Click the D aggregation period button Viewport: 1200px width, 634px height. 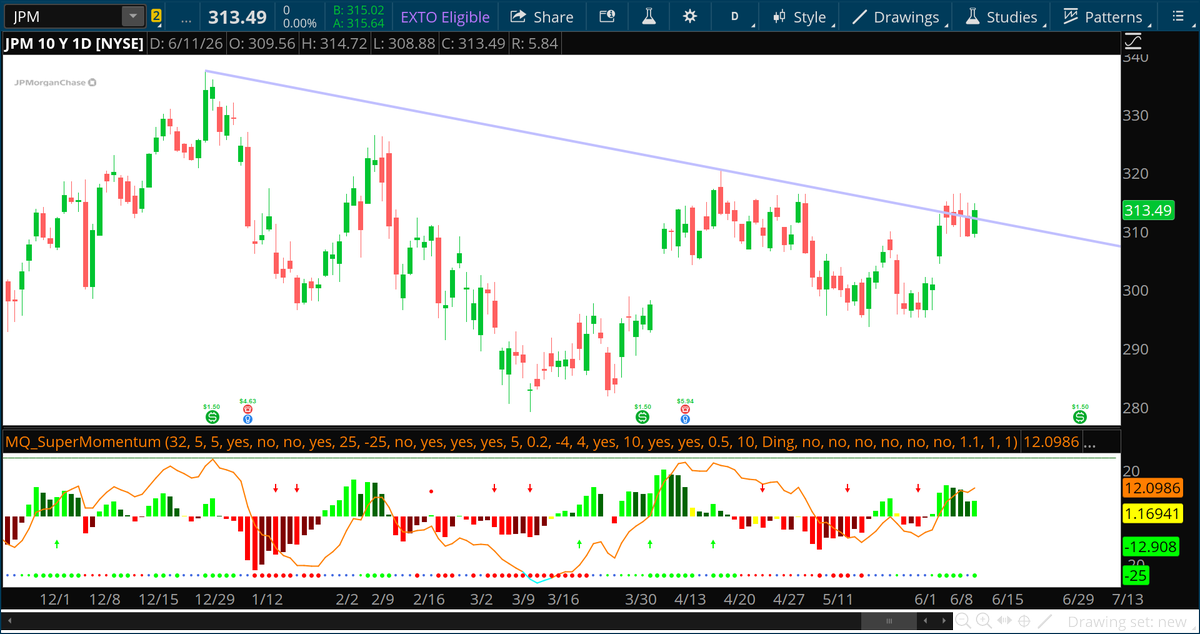pyautogui.click(x=735, y=16)
